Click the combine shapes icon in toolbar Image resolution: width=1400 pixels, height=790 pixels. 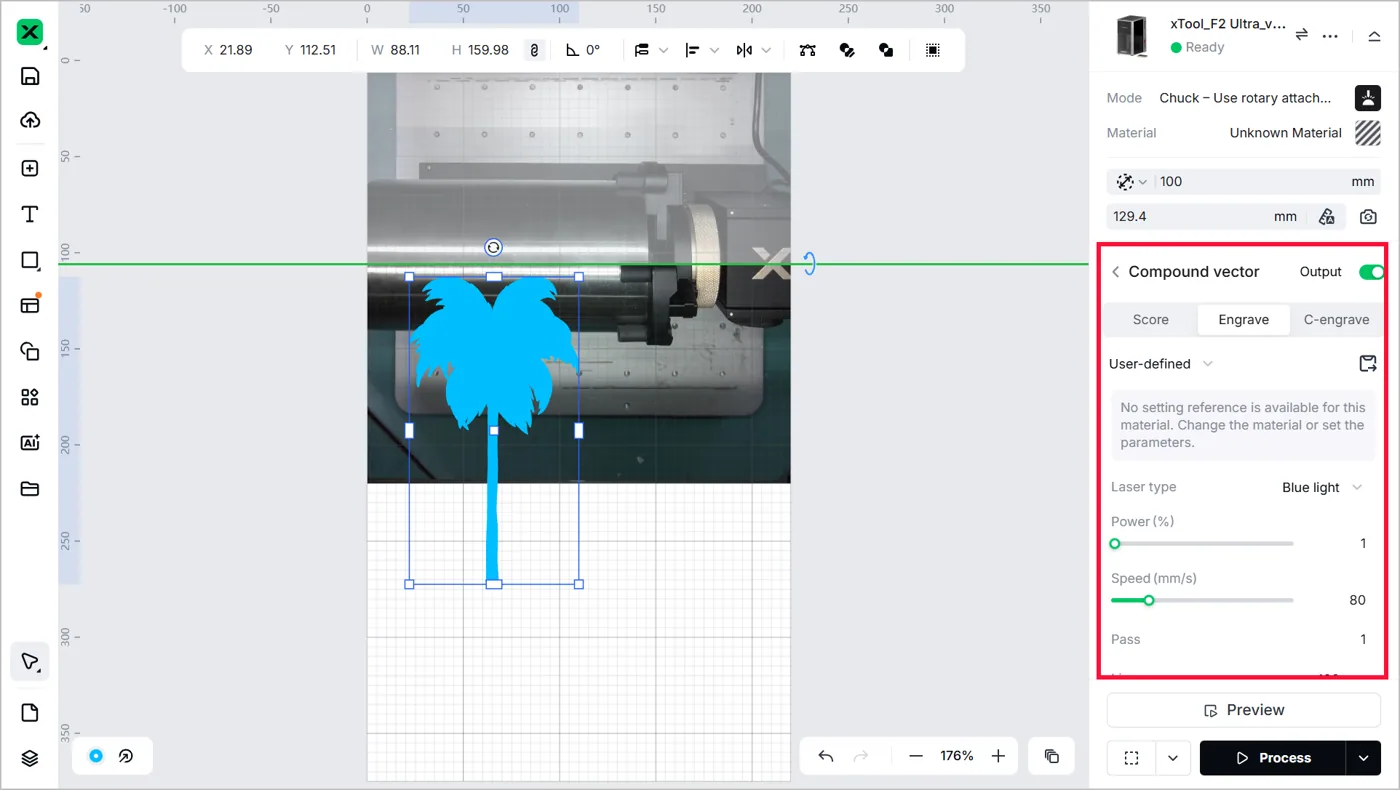847,50
